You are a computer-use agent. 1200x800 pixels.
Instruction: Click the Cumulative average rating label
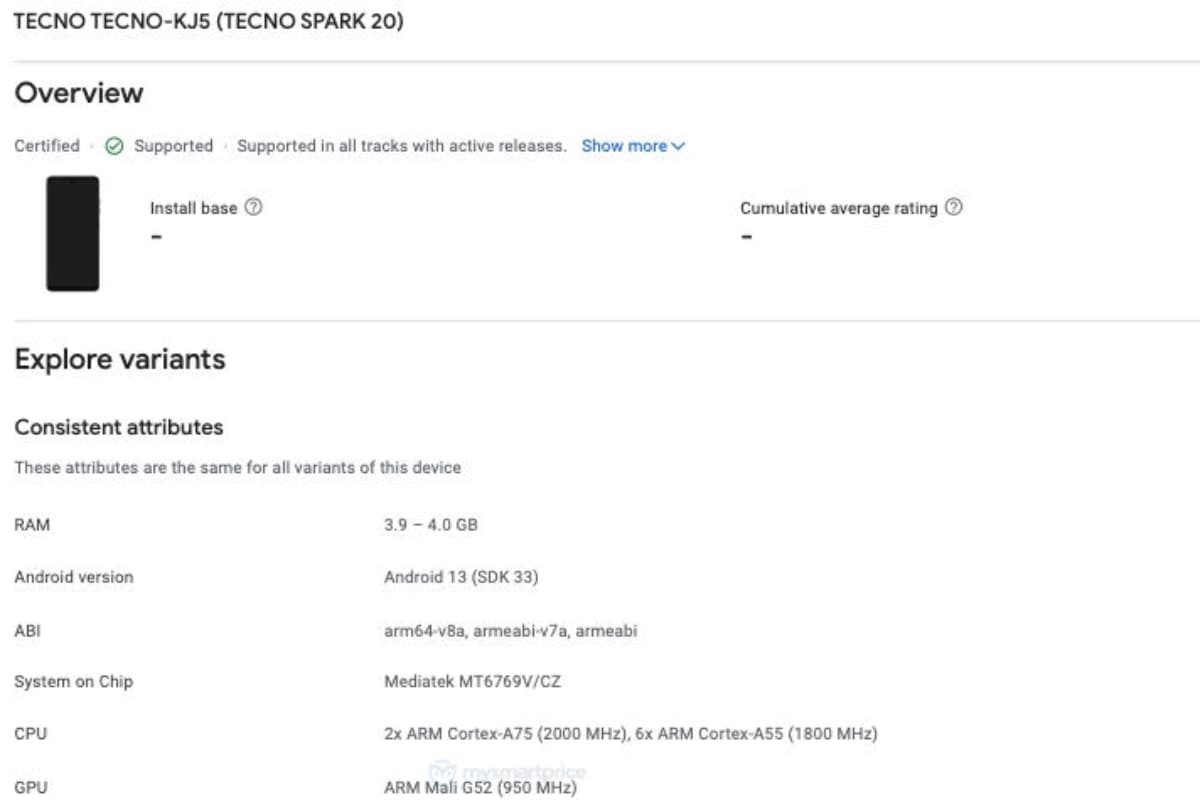pos(839,208)
